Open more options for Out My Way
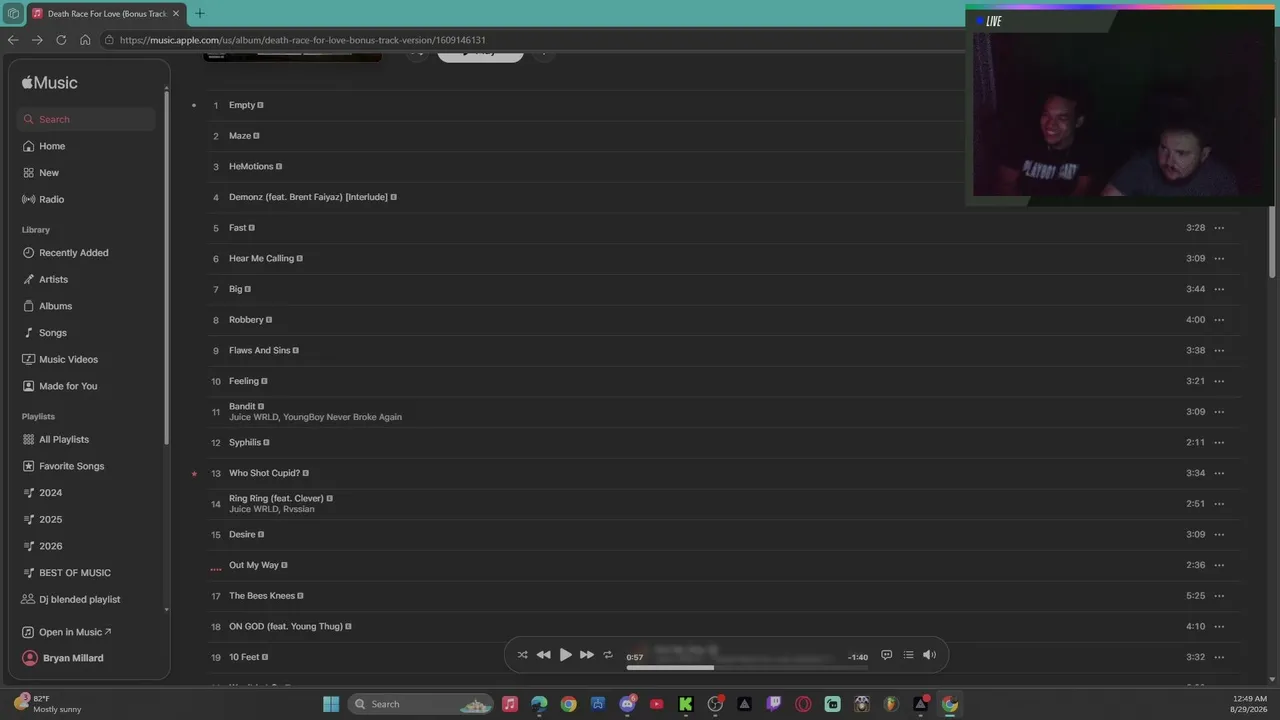Screen dimensions: 1280x720 pyautogui.click(x=1219, y=565)
